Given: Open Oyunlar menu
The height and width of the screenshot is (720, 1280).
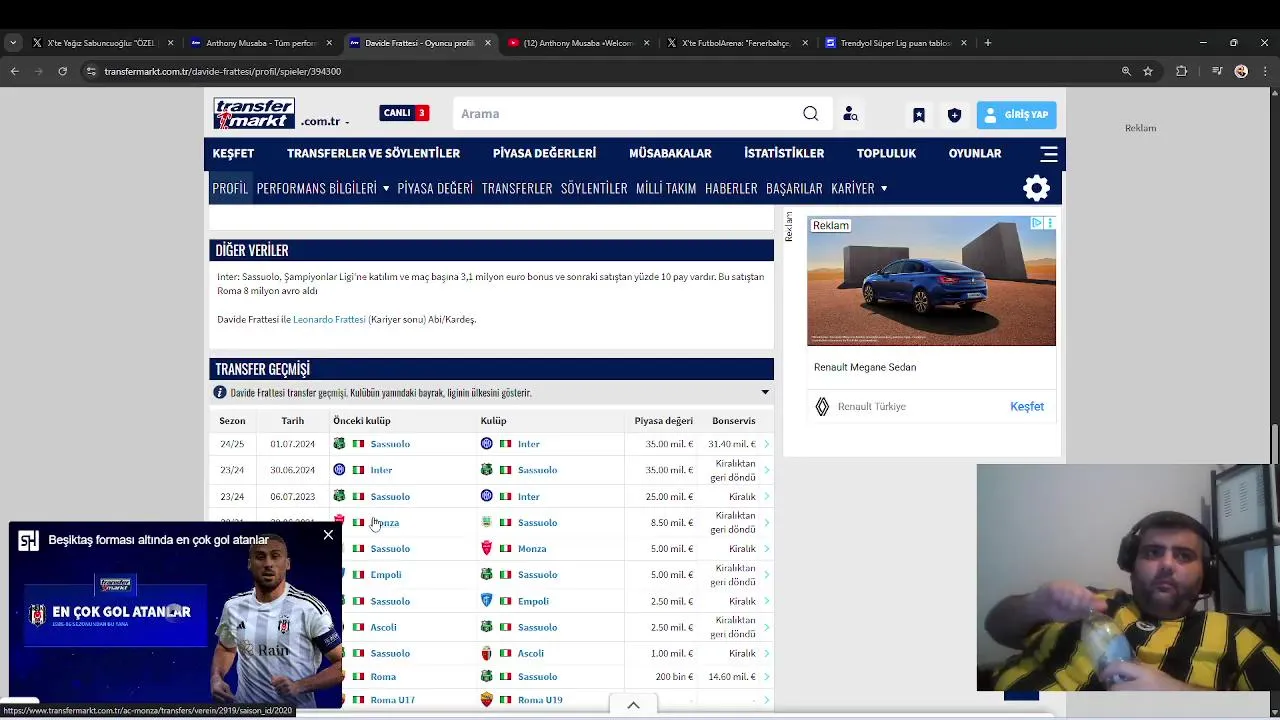Looking at the screenshot, I should (975, 153).
